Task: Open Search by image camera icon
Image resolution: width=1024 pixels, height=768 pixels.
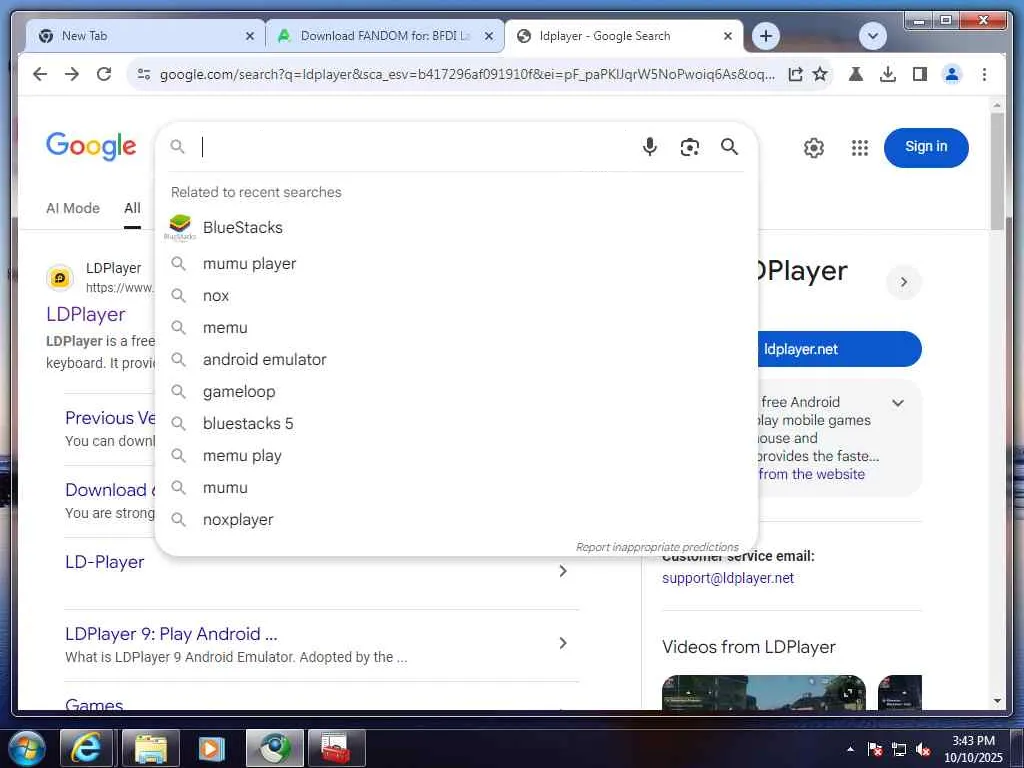Action: pos(690,147)
